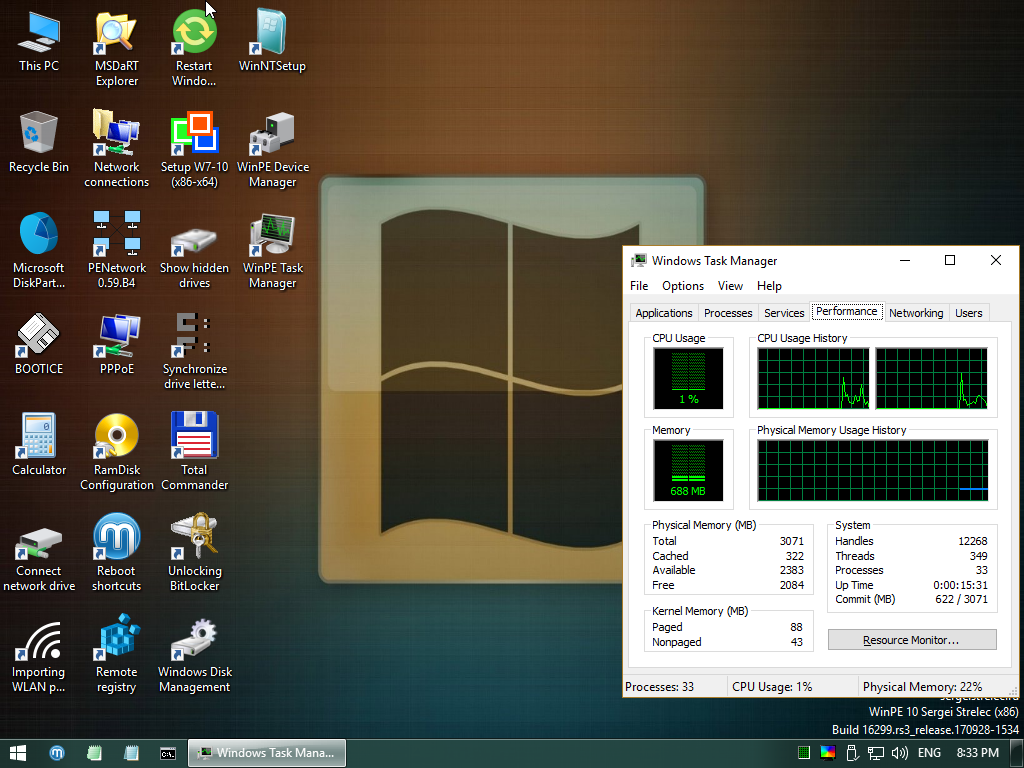Select Unlocking BitLocker icon
This screenshot has width=1024, height=768.
pyautogui.click(x=194, y=553)
